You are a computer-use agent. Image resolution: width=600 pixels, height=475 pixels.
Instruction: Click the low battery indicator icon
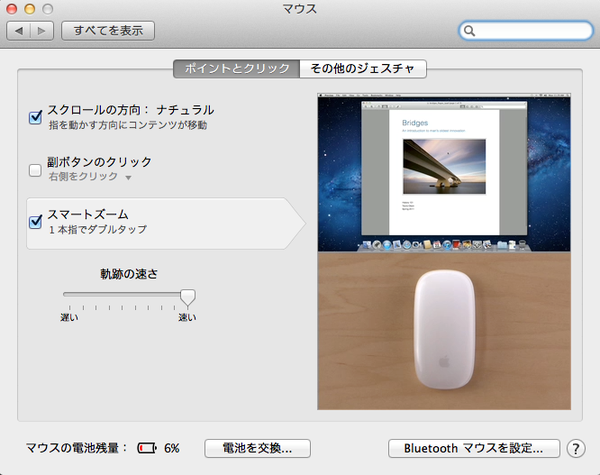click(x=147, y=448)
